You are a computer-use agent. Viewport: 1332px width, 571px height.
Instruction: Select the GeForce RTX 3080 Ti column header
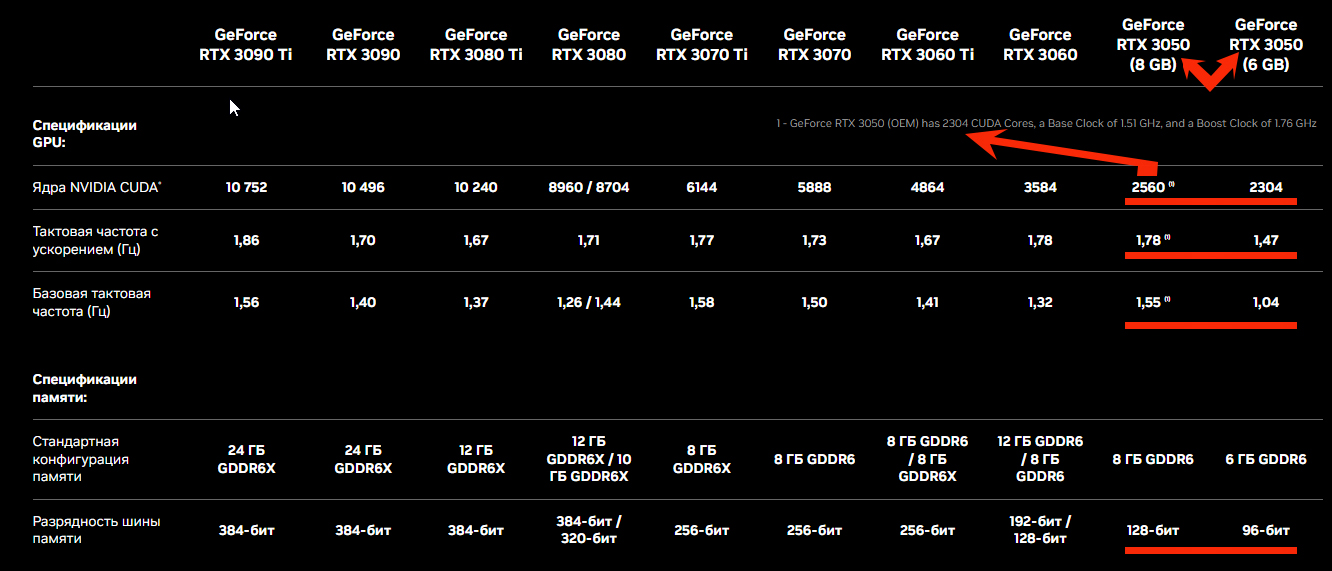(476, 45)
